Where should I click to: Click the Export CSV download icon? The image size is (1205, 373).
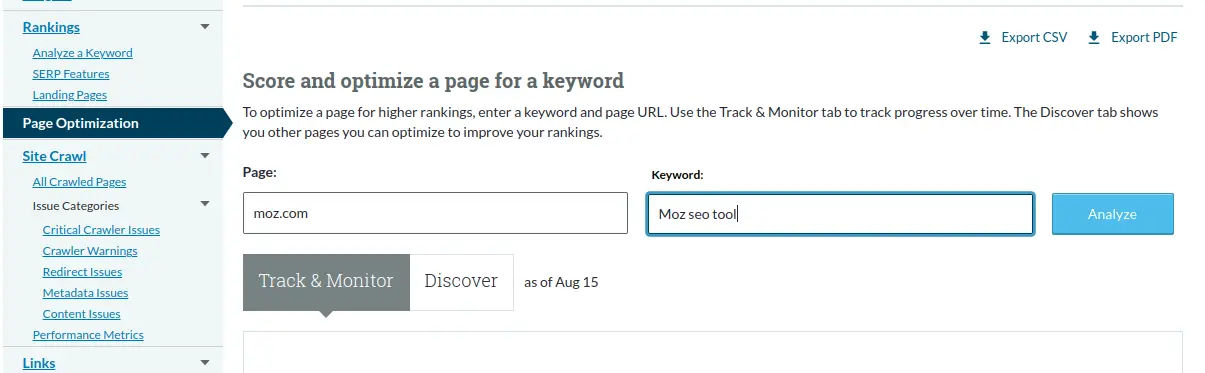(985, 38)
